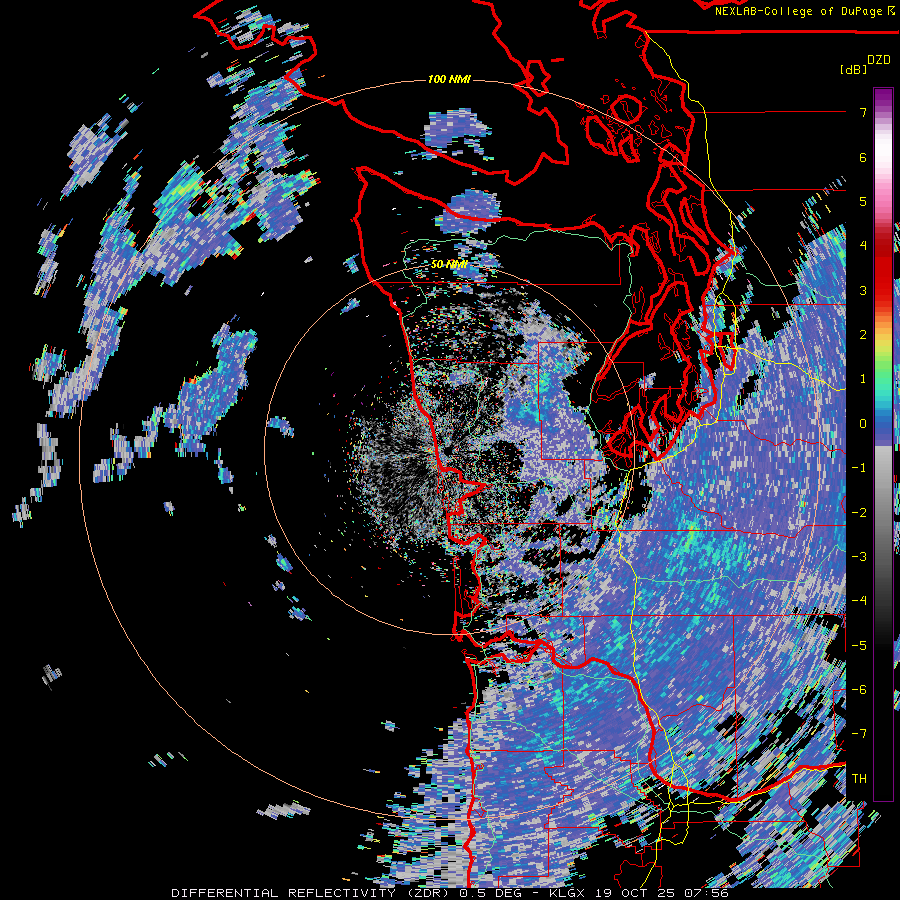The height and width of the screenshot is (900, 900).
Task: Click the 100 NMI range ring label
Action: (x=449, y=79)
